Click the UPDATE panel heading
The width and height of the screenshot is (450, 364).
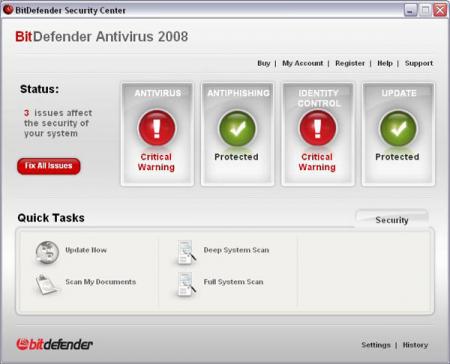(x=399, y=93)
